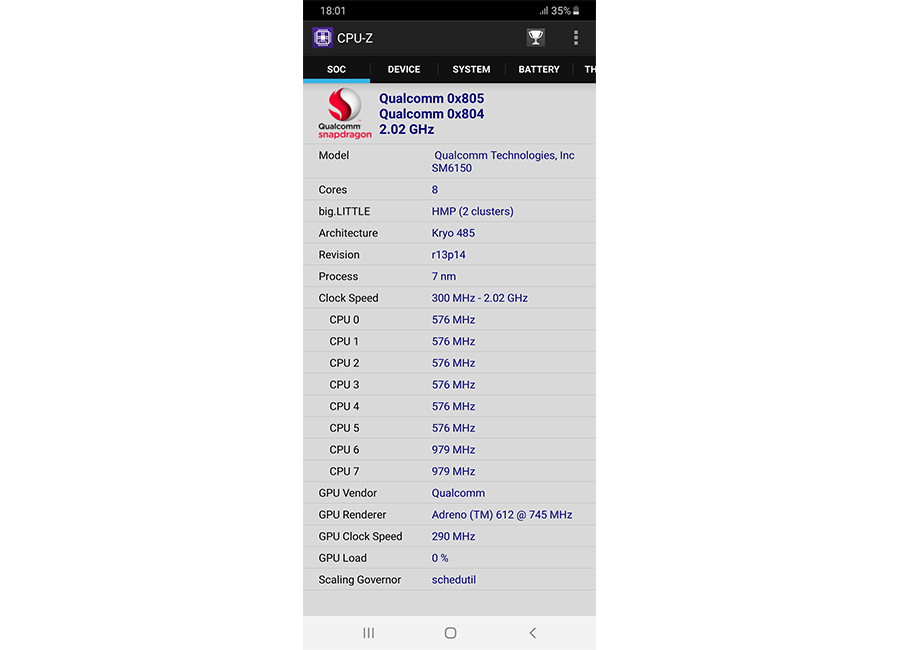Screen dimensions: 900x650
Task: Tap the GPU Load 0 % value
Action: coord(440,558)
